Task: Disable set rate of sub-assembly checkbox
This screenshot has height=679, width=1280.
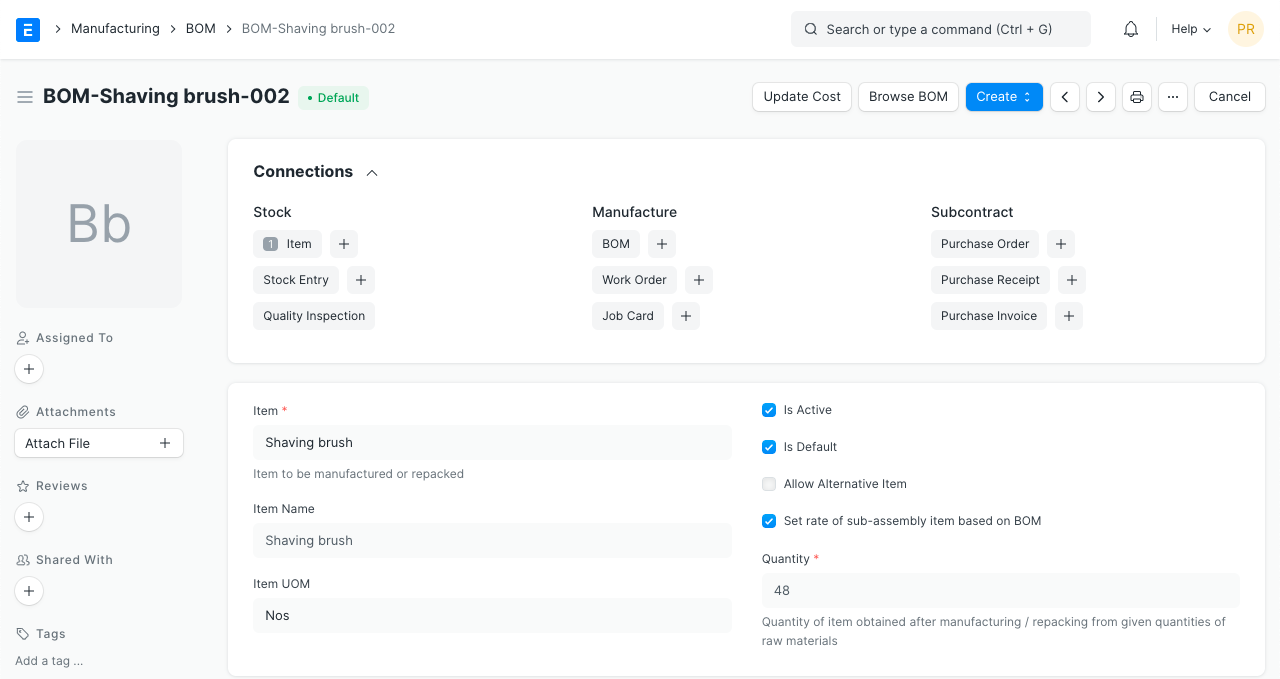Action: click(769, 521)
